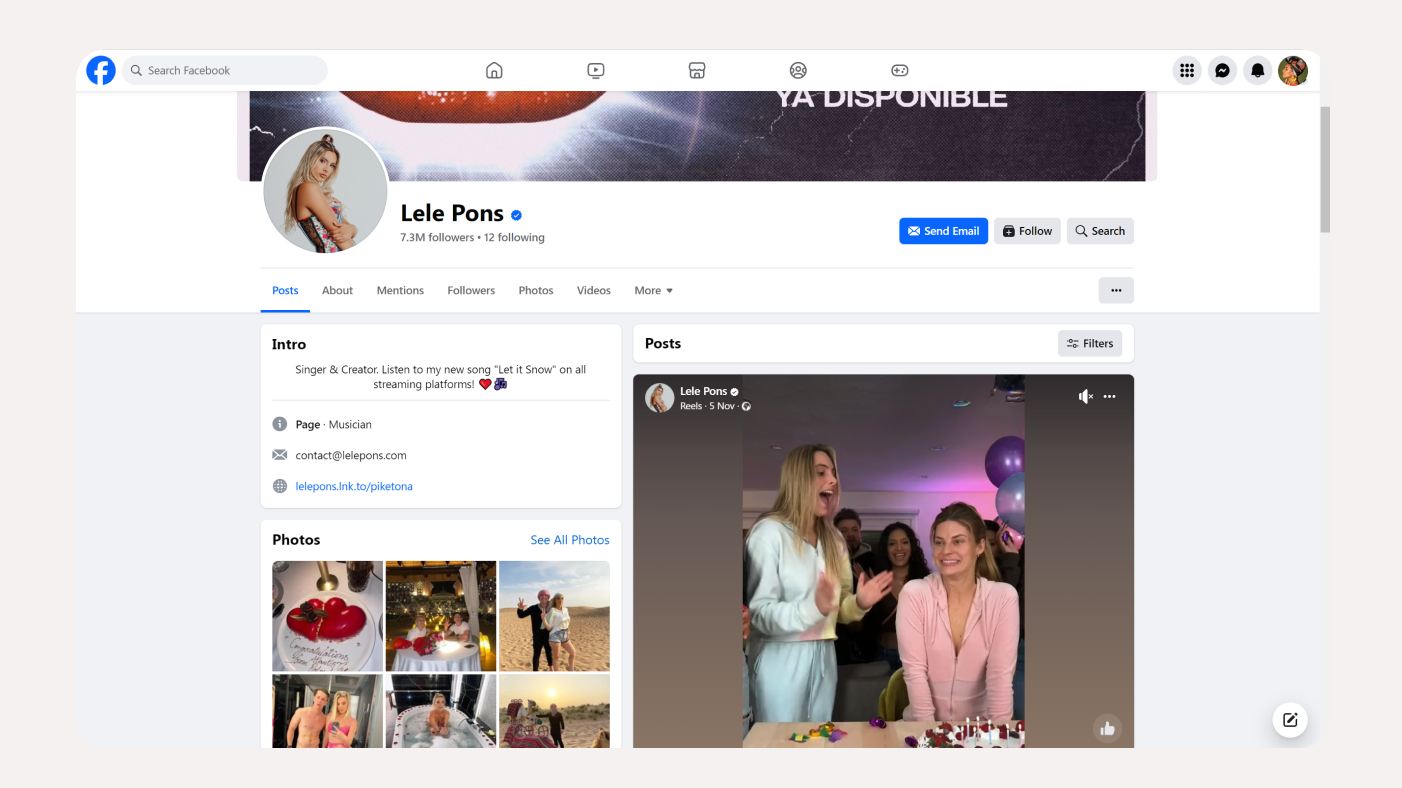Click the Page · Musician text
Screen dimensions: 1402x788
[334, 424]
